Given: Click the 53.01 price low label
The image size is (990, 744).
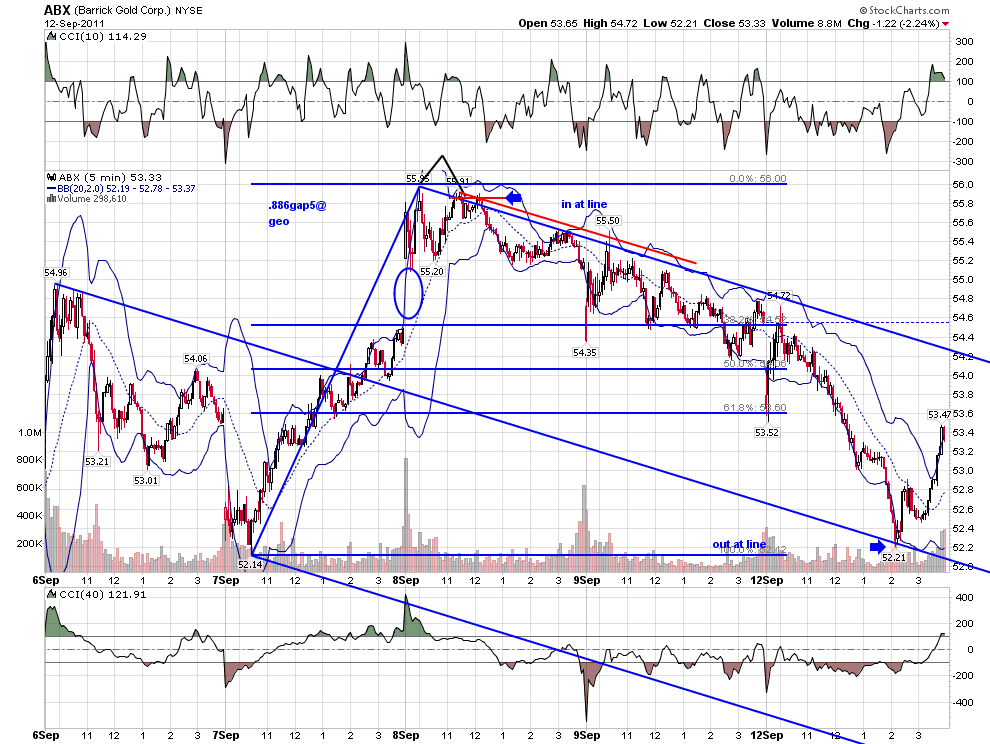Looking at the screenshot, I should [146, 480].
